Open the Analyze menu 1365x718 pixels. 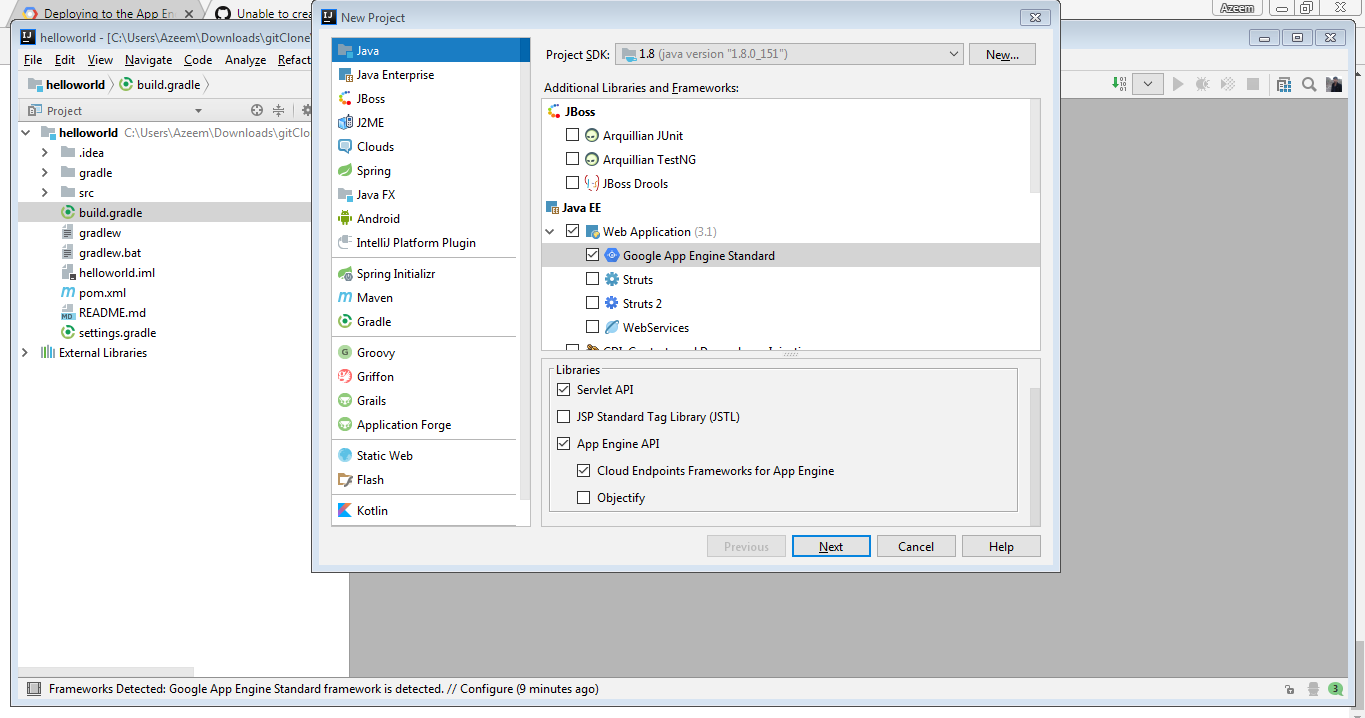(245, 60)
